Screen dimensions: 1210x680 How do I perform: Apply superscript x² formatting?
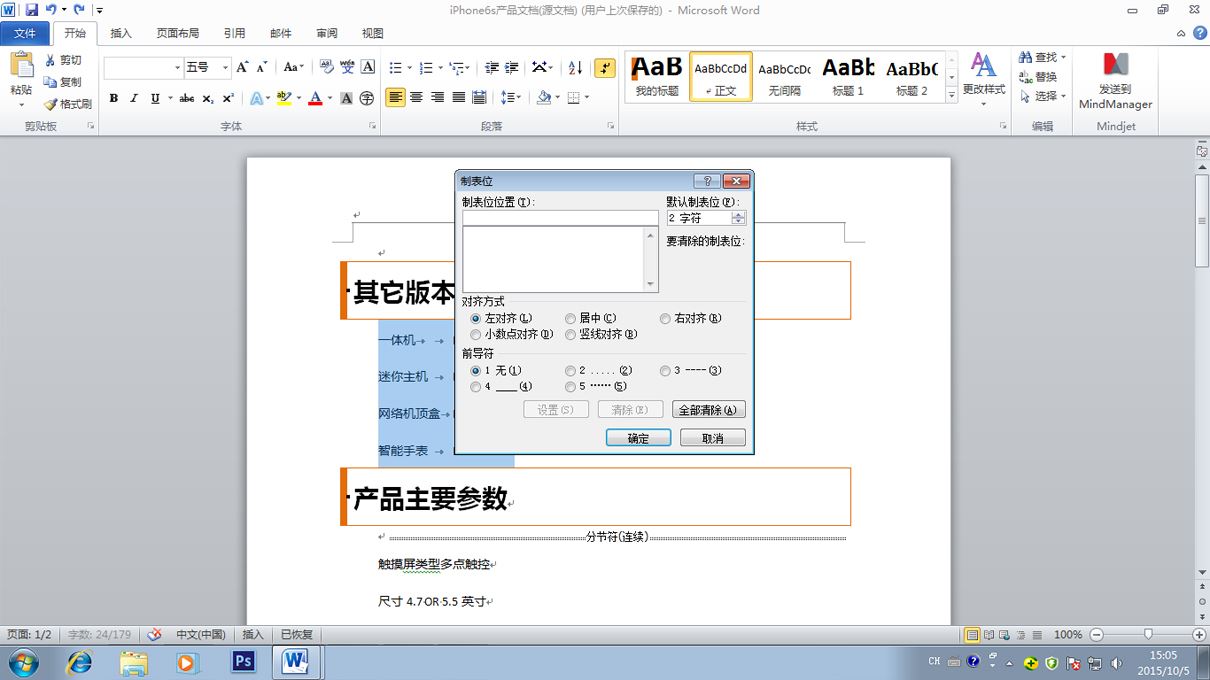(x=228, y=98)
